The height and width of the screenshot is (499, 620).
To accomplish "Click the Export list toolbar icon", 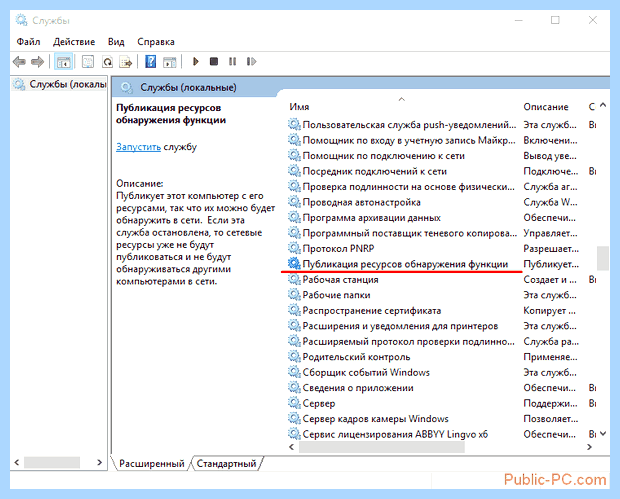I will [x=126, y=62].
